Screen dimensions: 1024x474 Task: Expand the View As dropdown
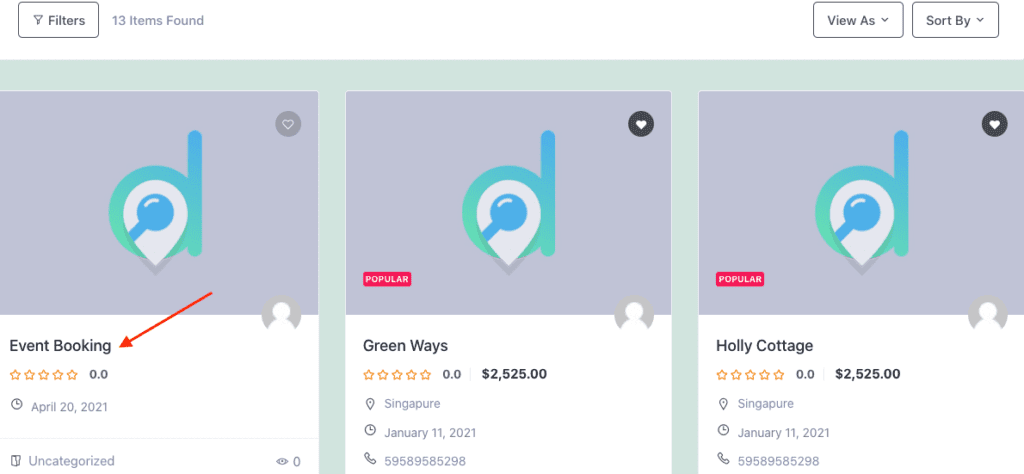click(x=858, y=20)
